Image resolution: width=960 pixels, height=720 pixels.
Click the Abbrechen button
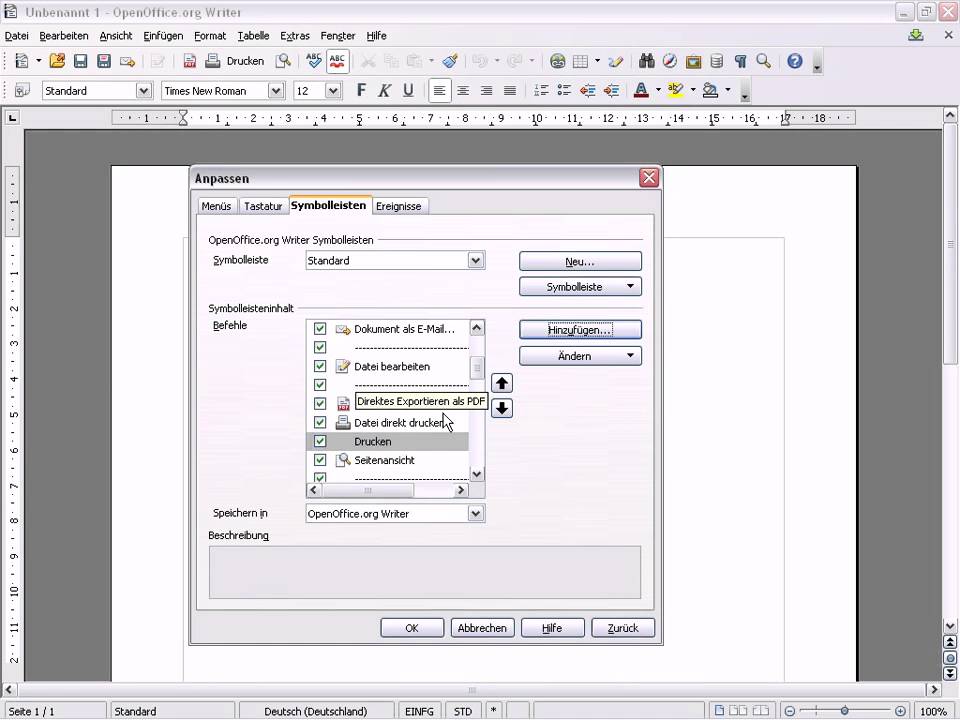tap(482, 628)
